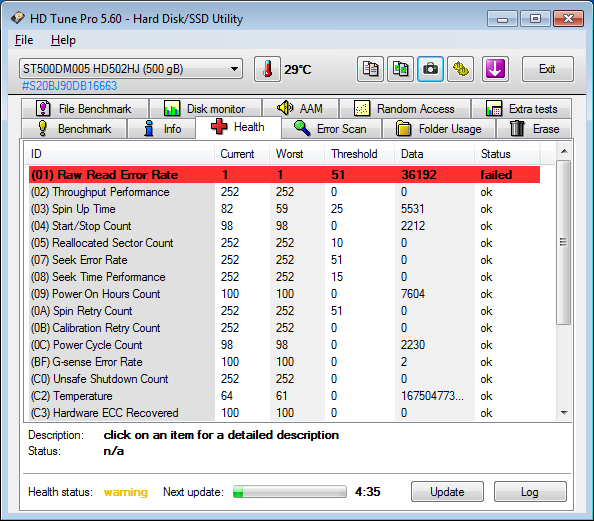The height and width of the screenshot is (521, 594).
Task: Click the camera save screenshot icon
Action: pos(430,69)
